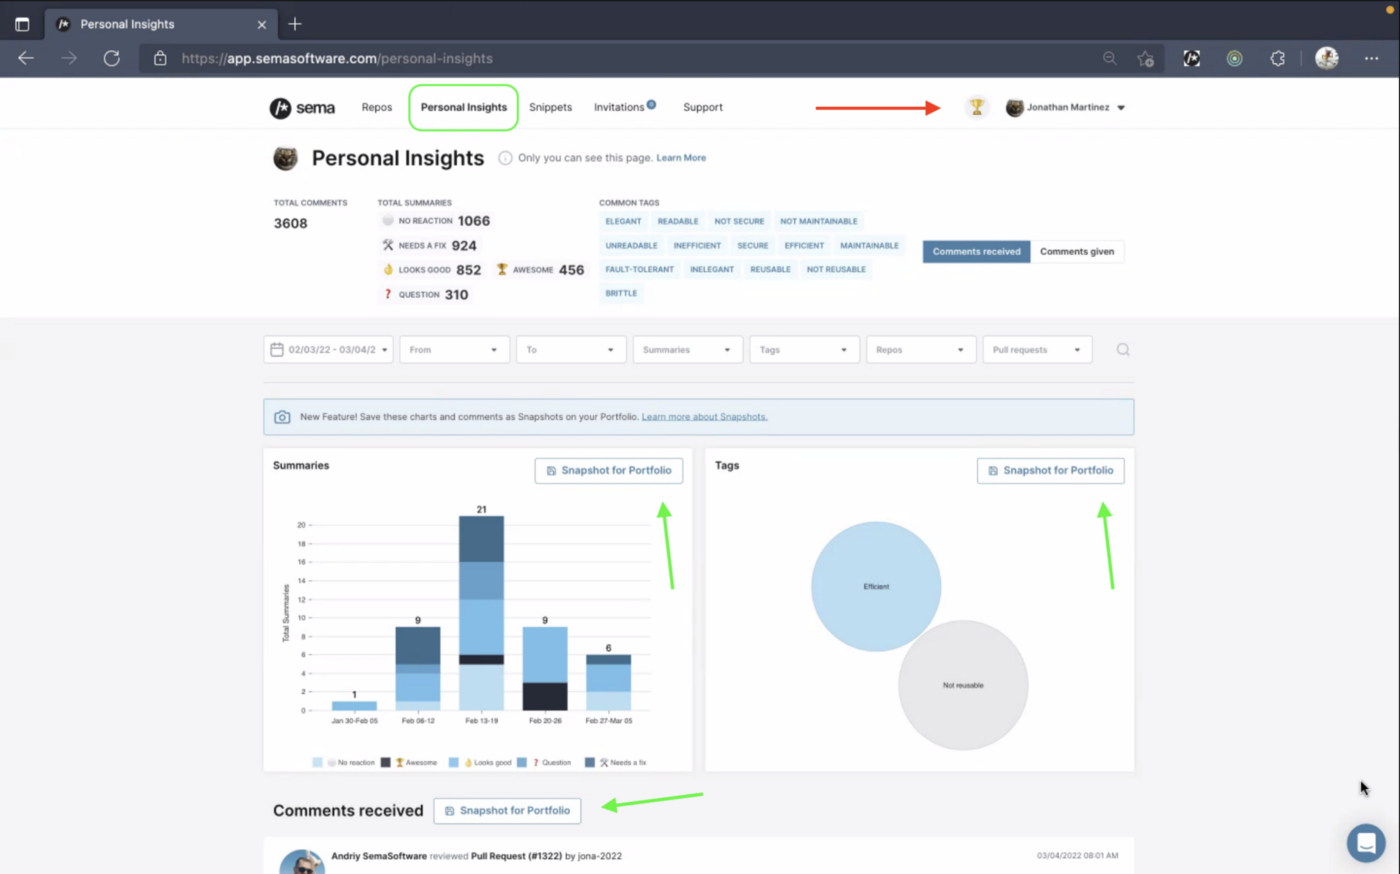Viewport: 1400px width, 874px height.
Task: Click the Not reusable bubble
Action: [963, 685]
